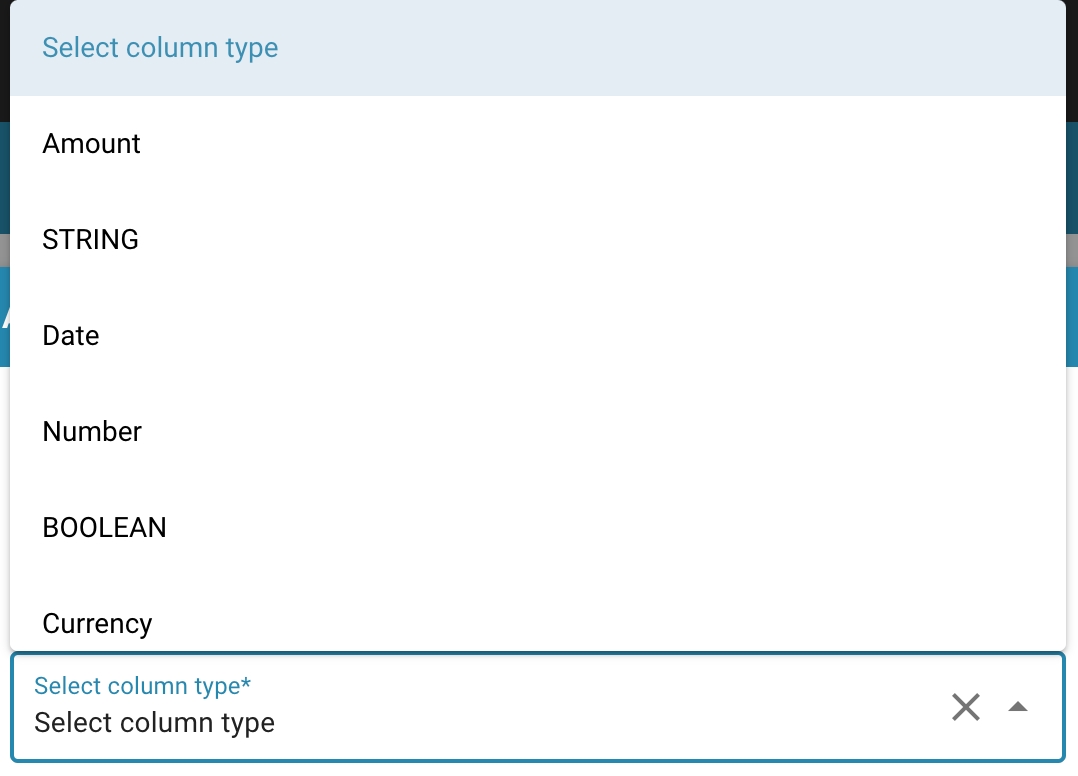Screen dimensions: 1078x776
Task: Focus the Select column type field
Action: click(480, 721)
